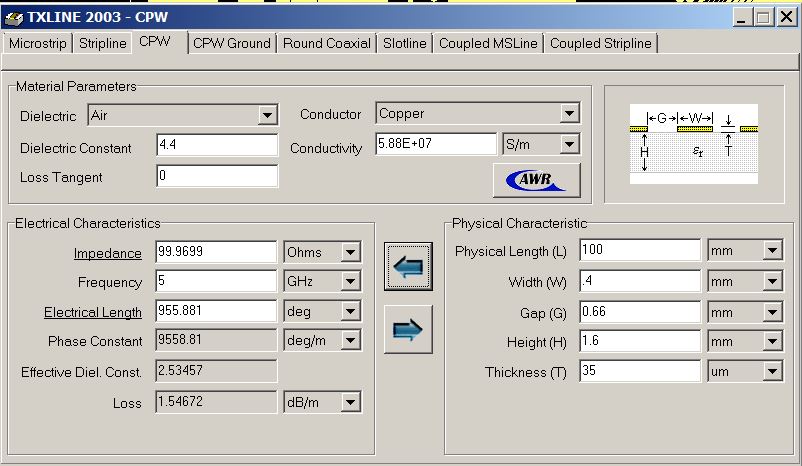The width and height of the screenshot is (802, 466).
Task: Open the CPW Ground tab
Action: [x=232, y=43]
